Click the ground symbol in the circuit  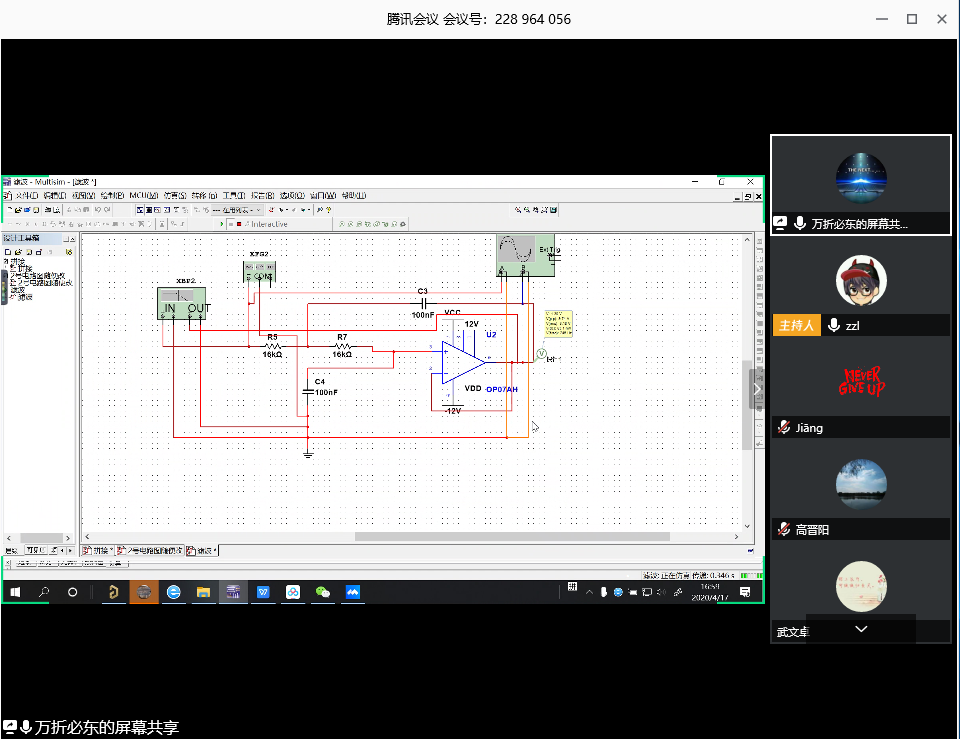tap(308, 454)
